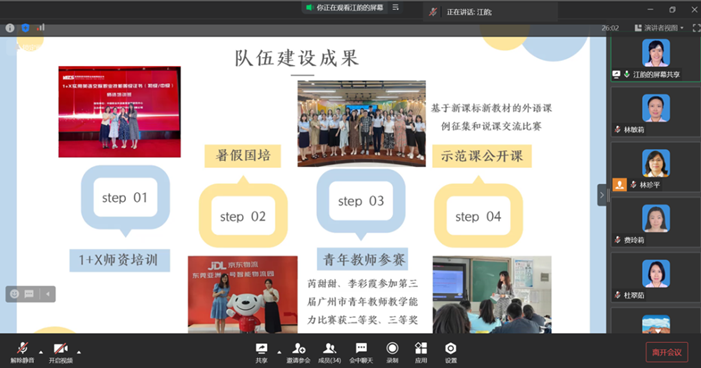Open the 会中聊天 chat panel

[x=361, y=352]
